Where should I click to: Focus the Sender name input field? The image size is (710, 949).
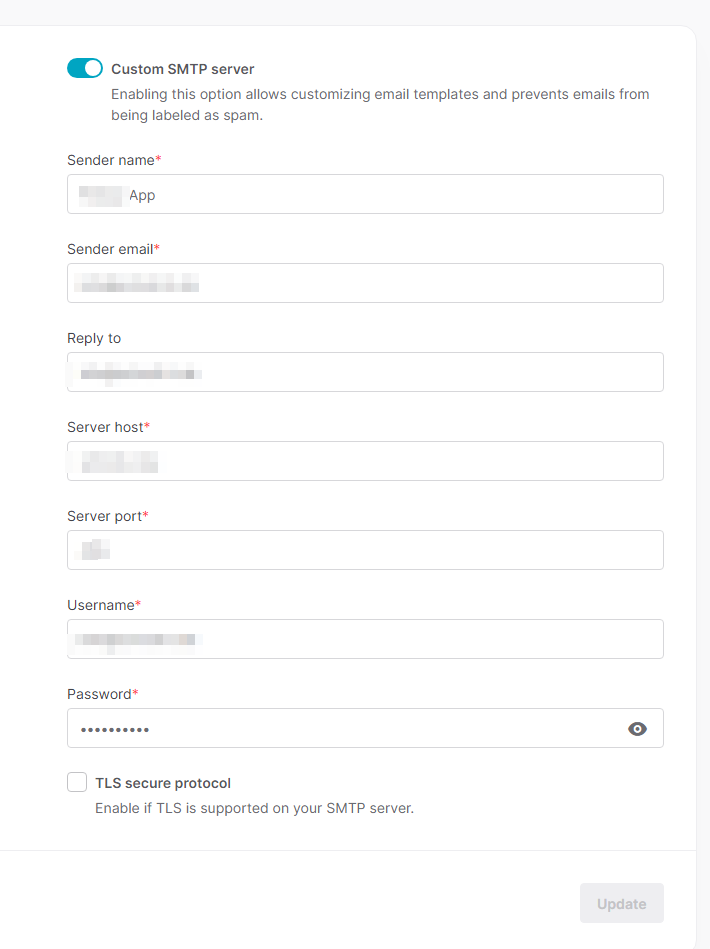365,194
